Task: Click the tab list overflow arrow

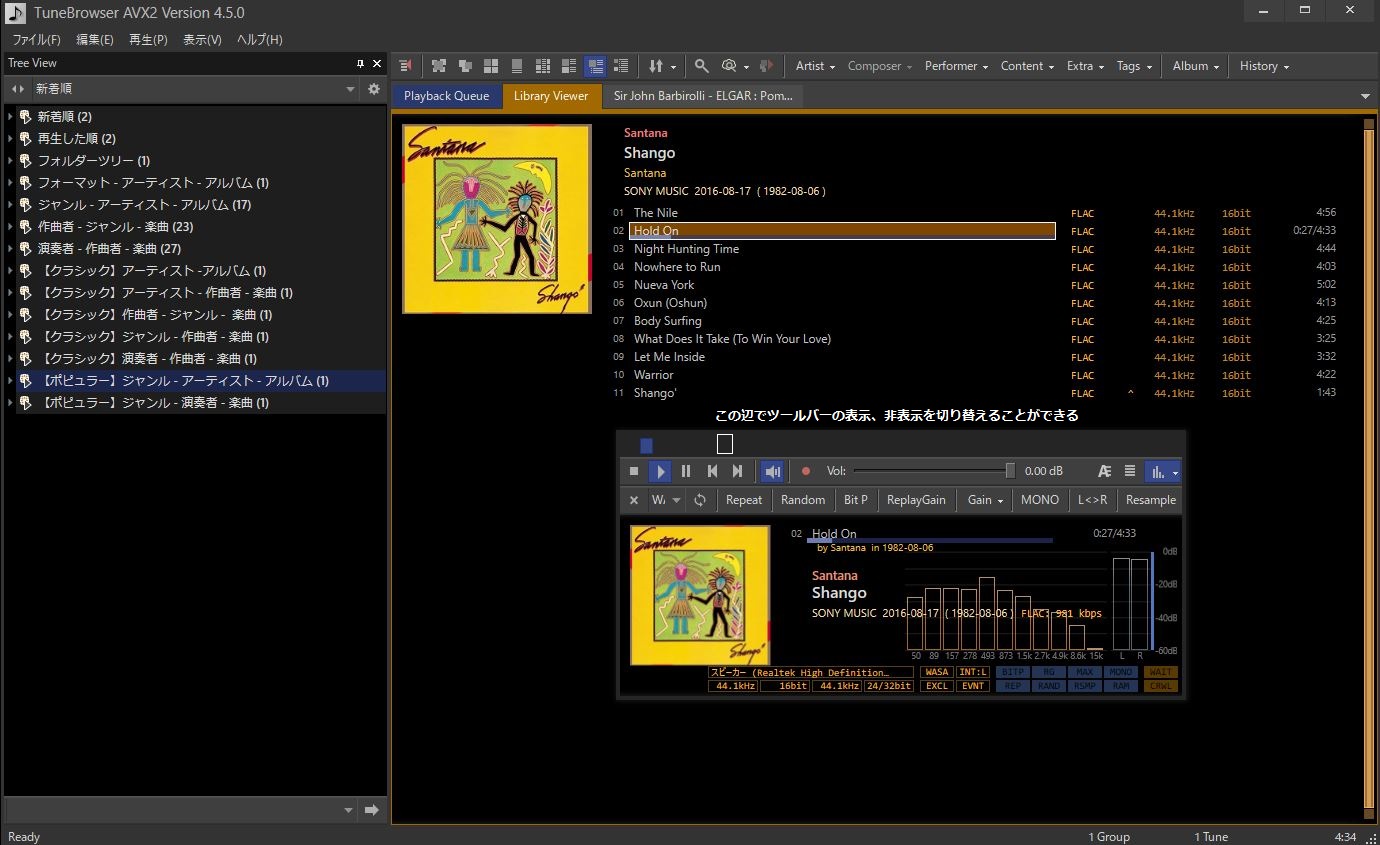Action: [x=1366, y=96]
